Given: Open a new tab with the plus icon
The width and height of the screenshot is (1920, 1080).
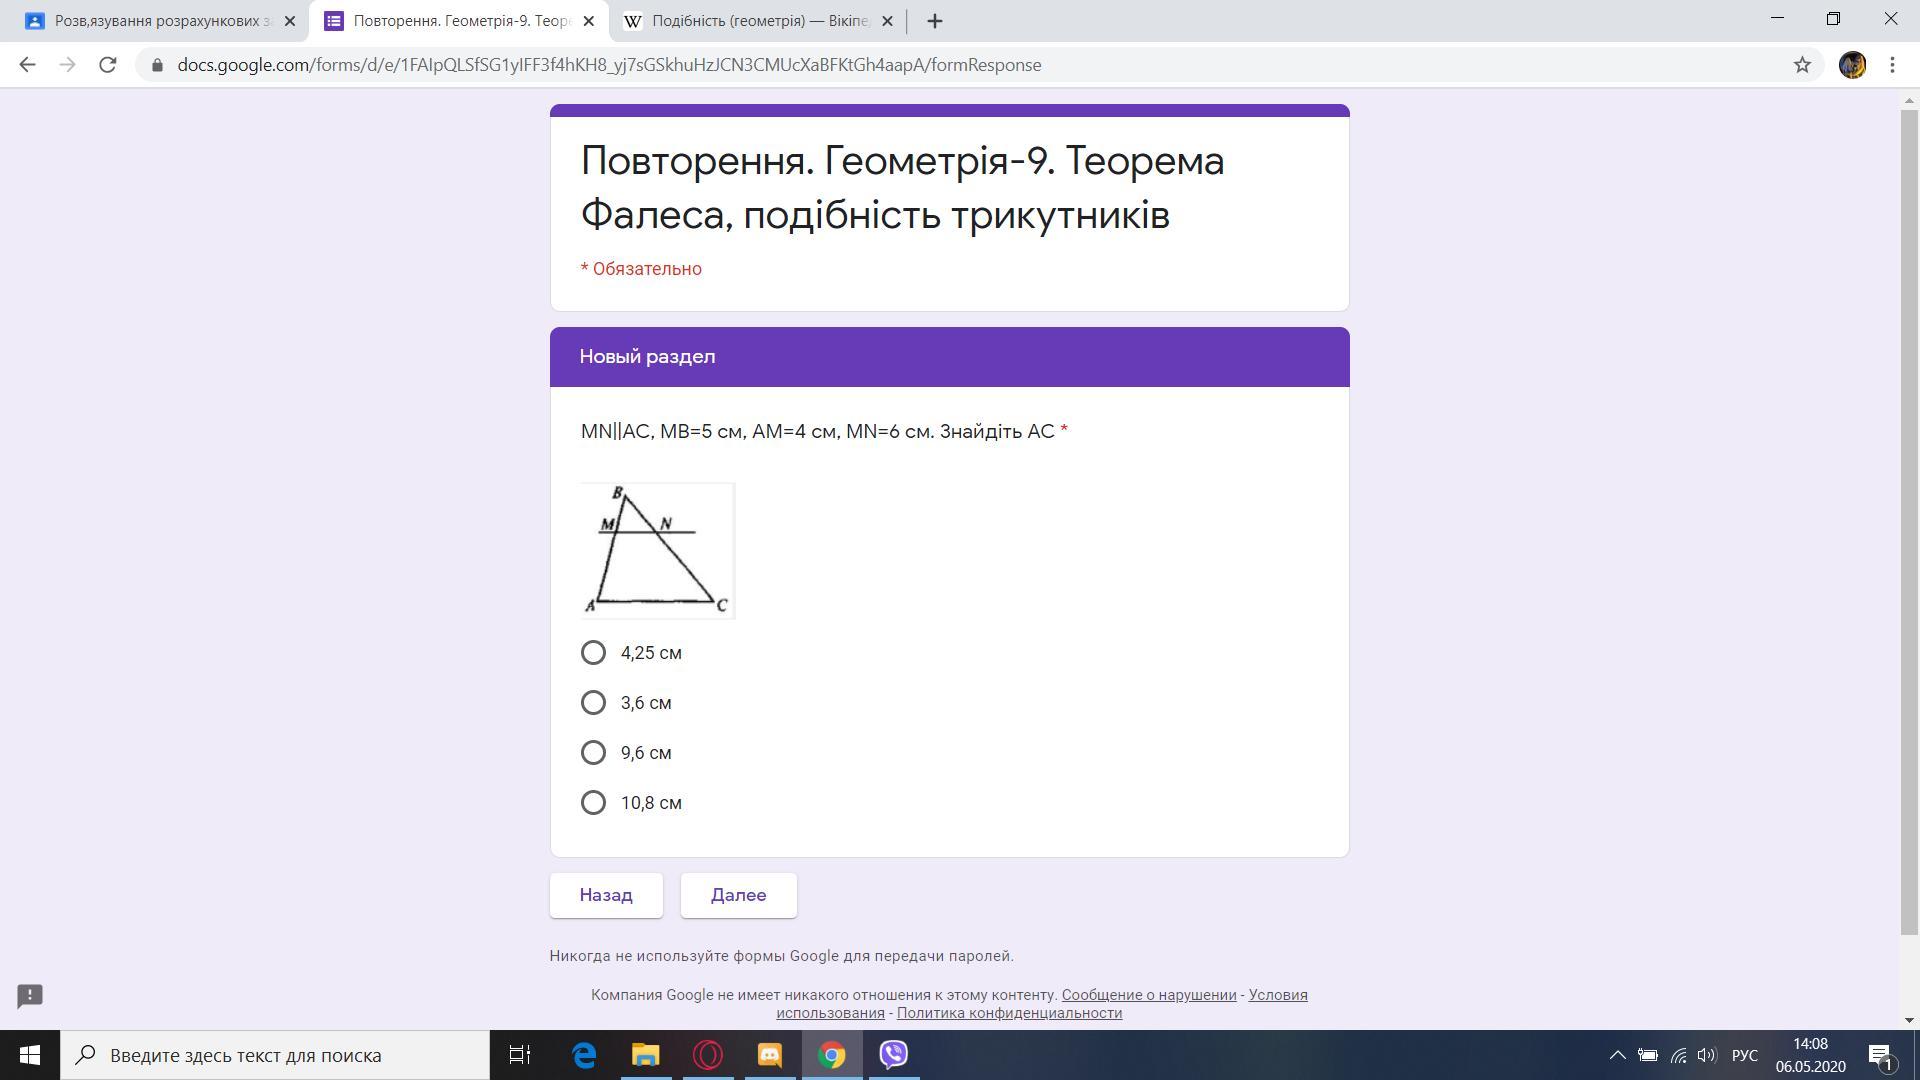Looking at the screenshot, I should coord(935,21).
